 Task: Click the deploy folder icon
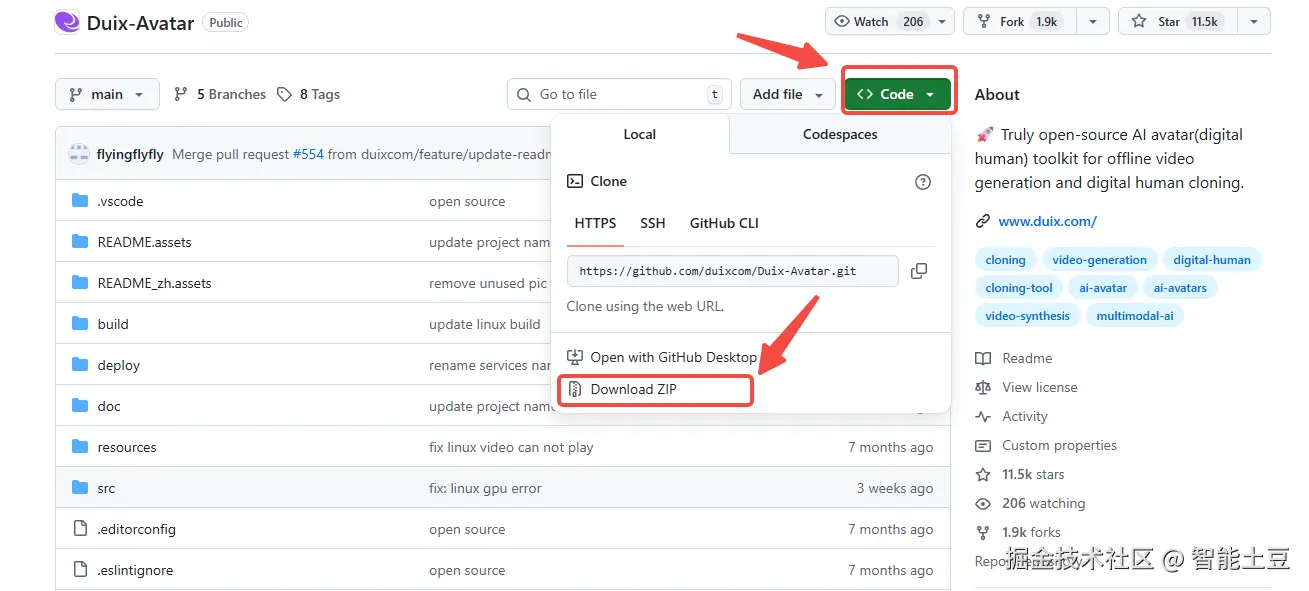tap(80, 365)
